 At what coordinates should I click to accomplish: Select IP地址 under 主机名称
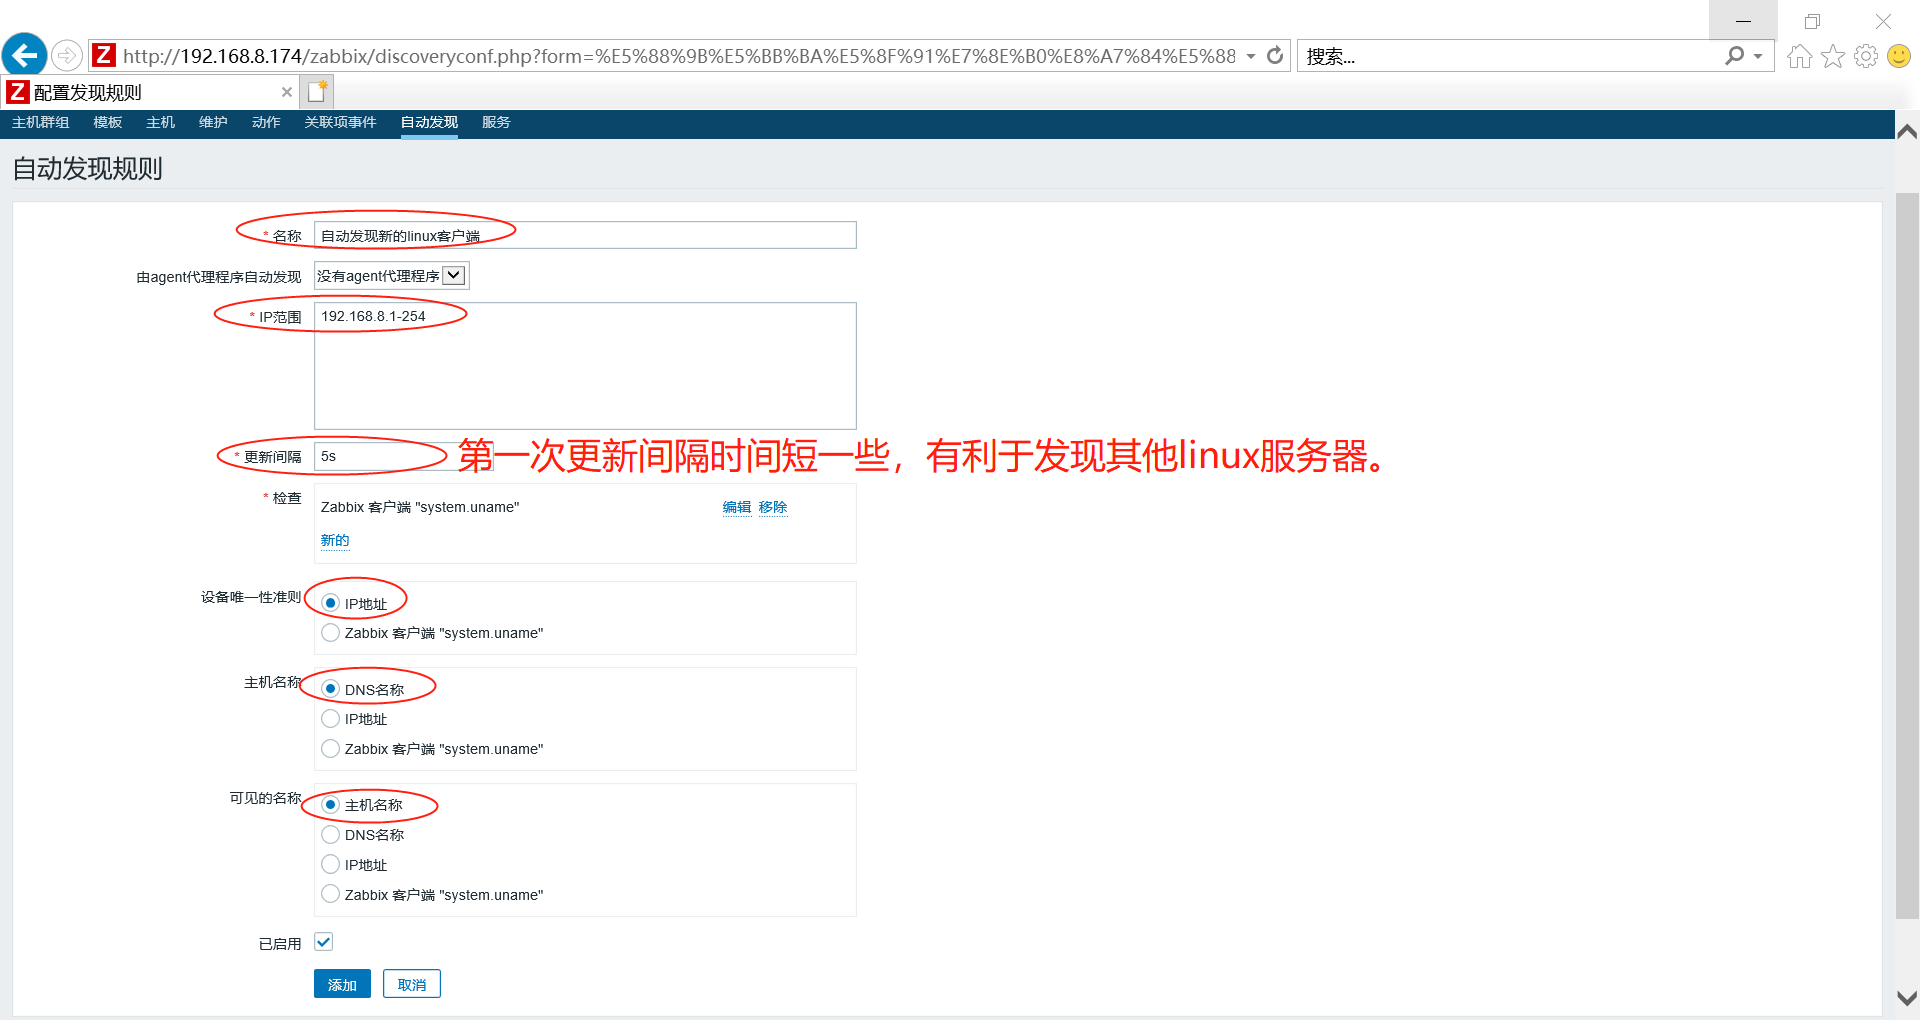[331, 719]
